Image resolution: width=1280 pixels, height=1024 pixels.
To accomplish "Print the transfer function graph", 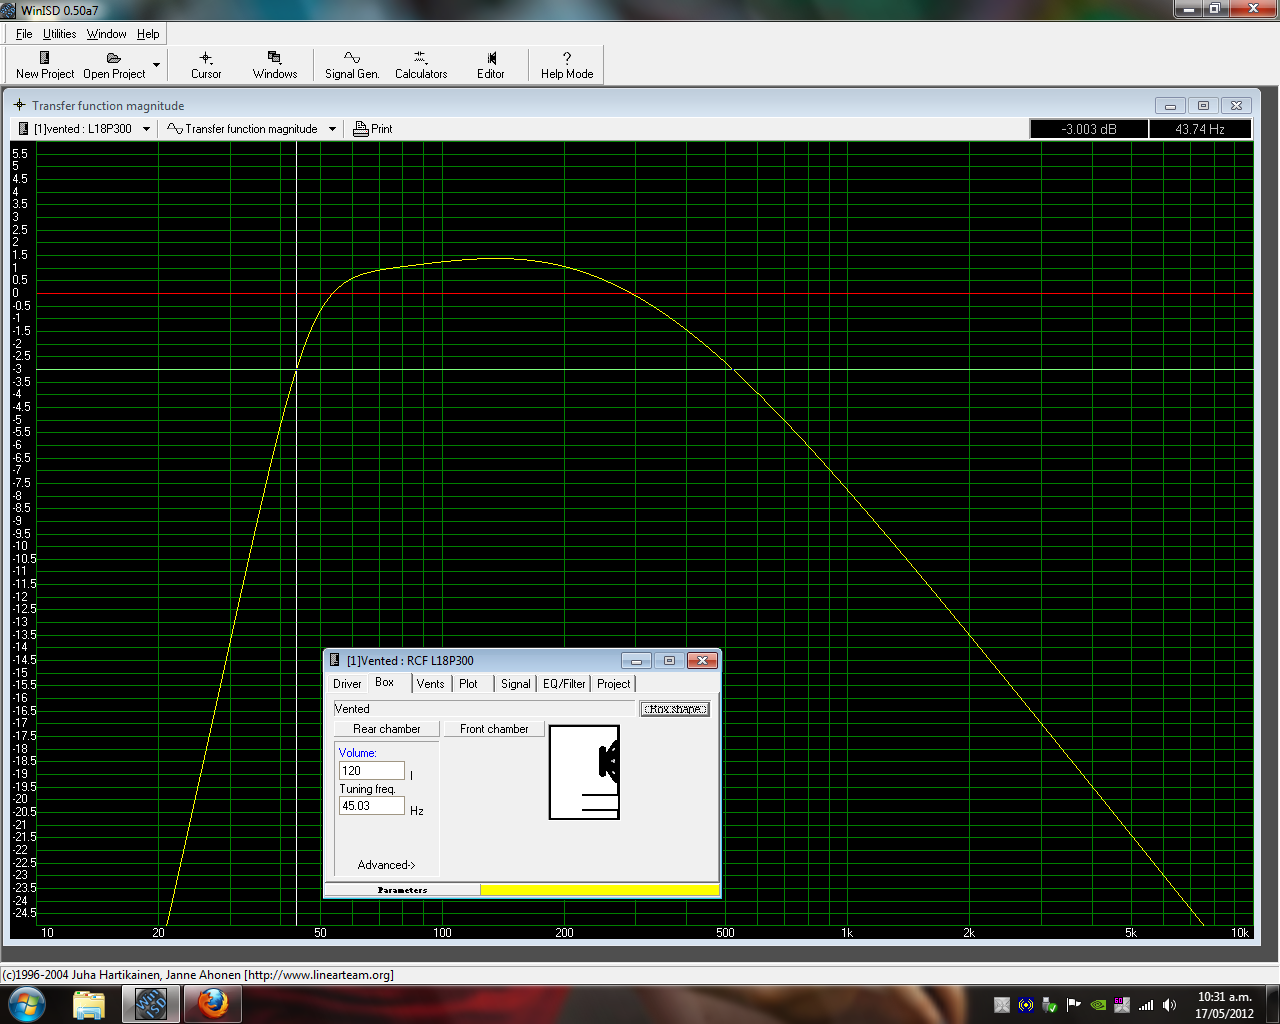I will [373, 129].
